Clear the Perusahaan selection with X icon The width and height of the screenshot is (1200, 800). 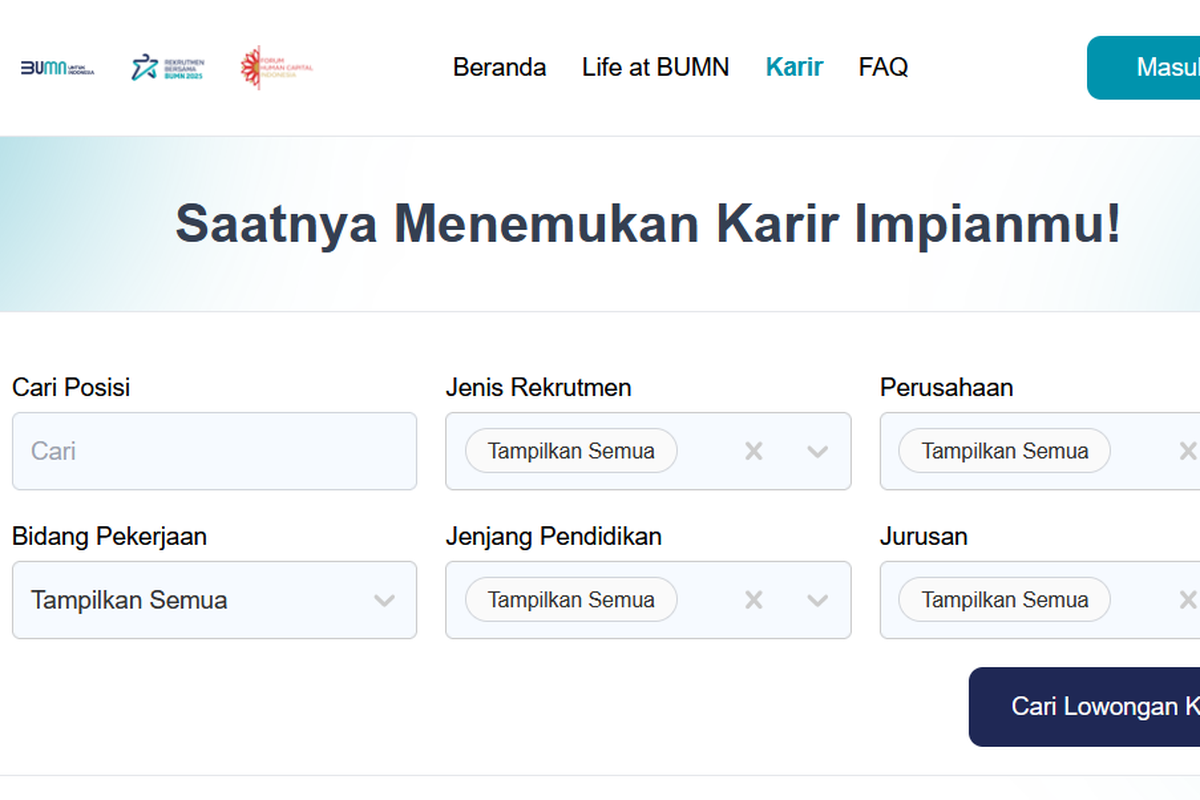(1187, 451)
